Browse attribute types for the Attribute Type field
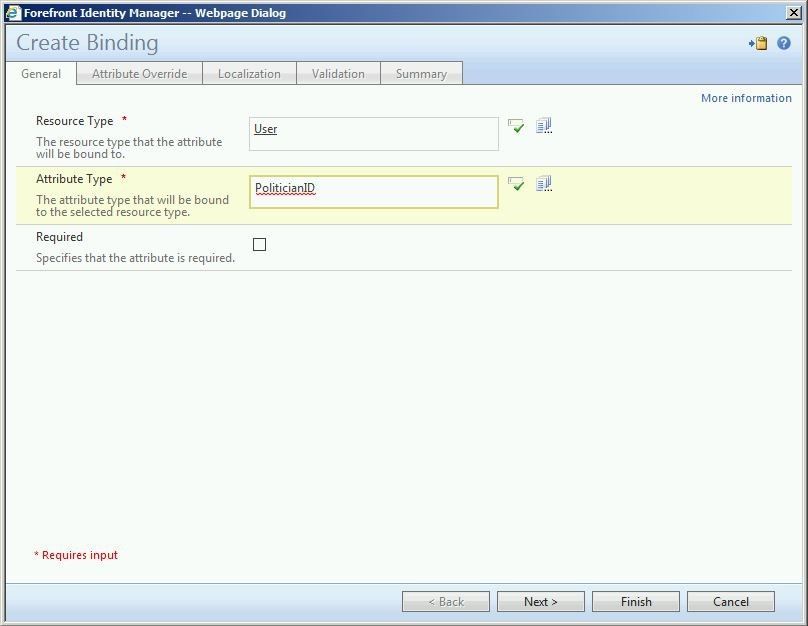 (x=544, y=183)
